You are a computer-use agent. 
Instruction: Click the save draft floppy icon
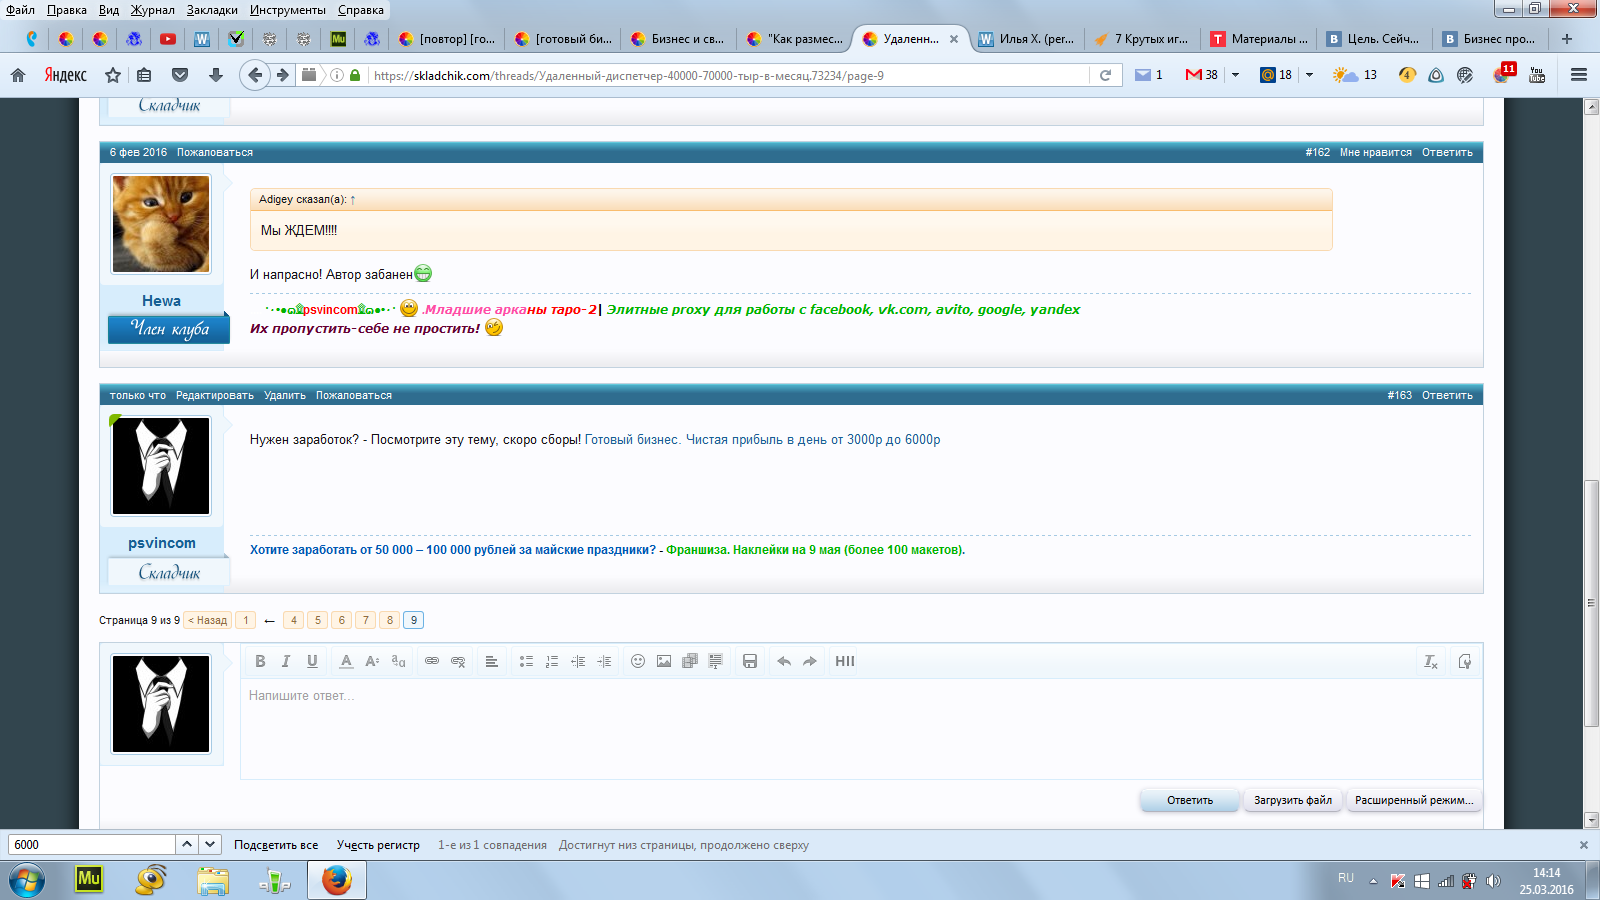click(x=750, y=661)
